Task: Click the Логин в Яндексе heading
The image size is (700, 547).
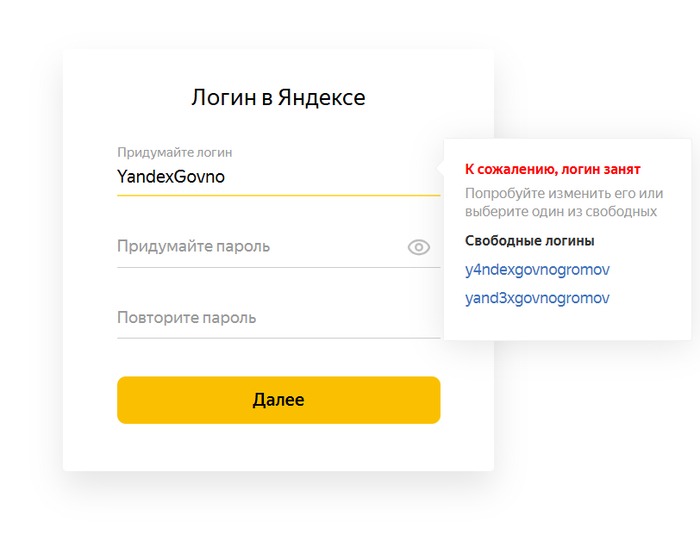Action: [x=278, y=98]
